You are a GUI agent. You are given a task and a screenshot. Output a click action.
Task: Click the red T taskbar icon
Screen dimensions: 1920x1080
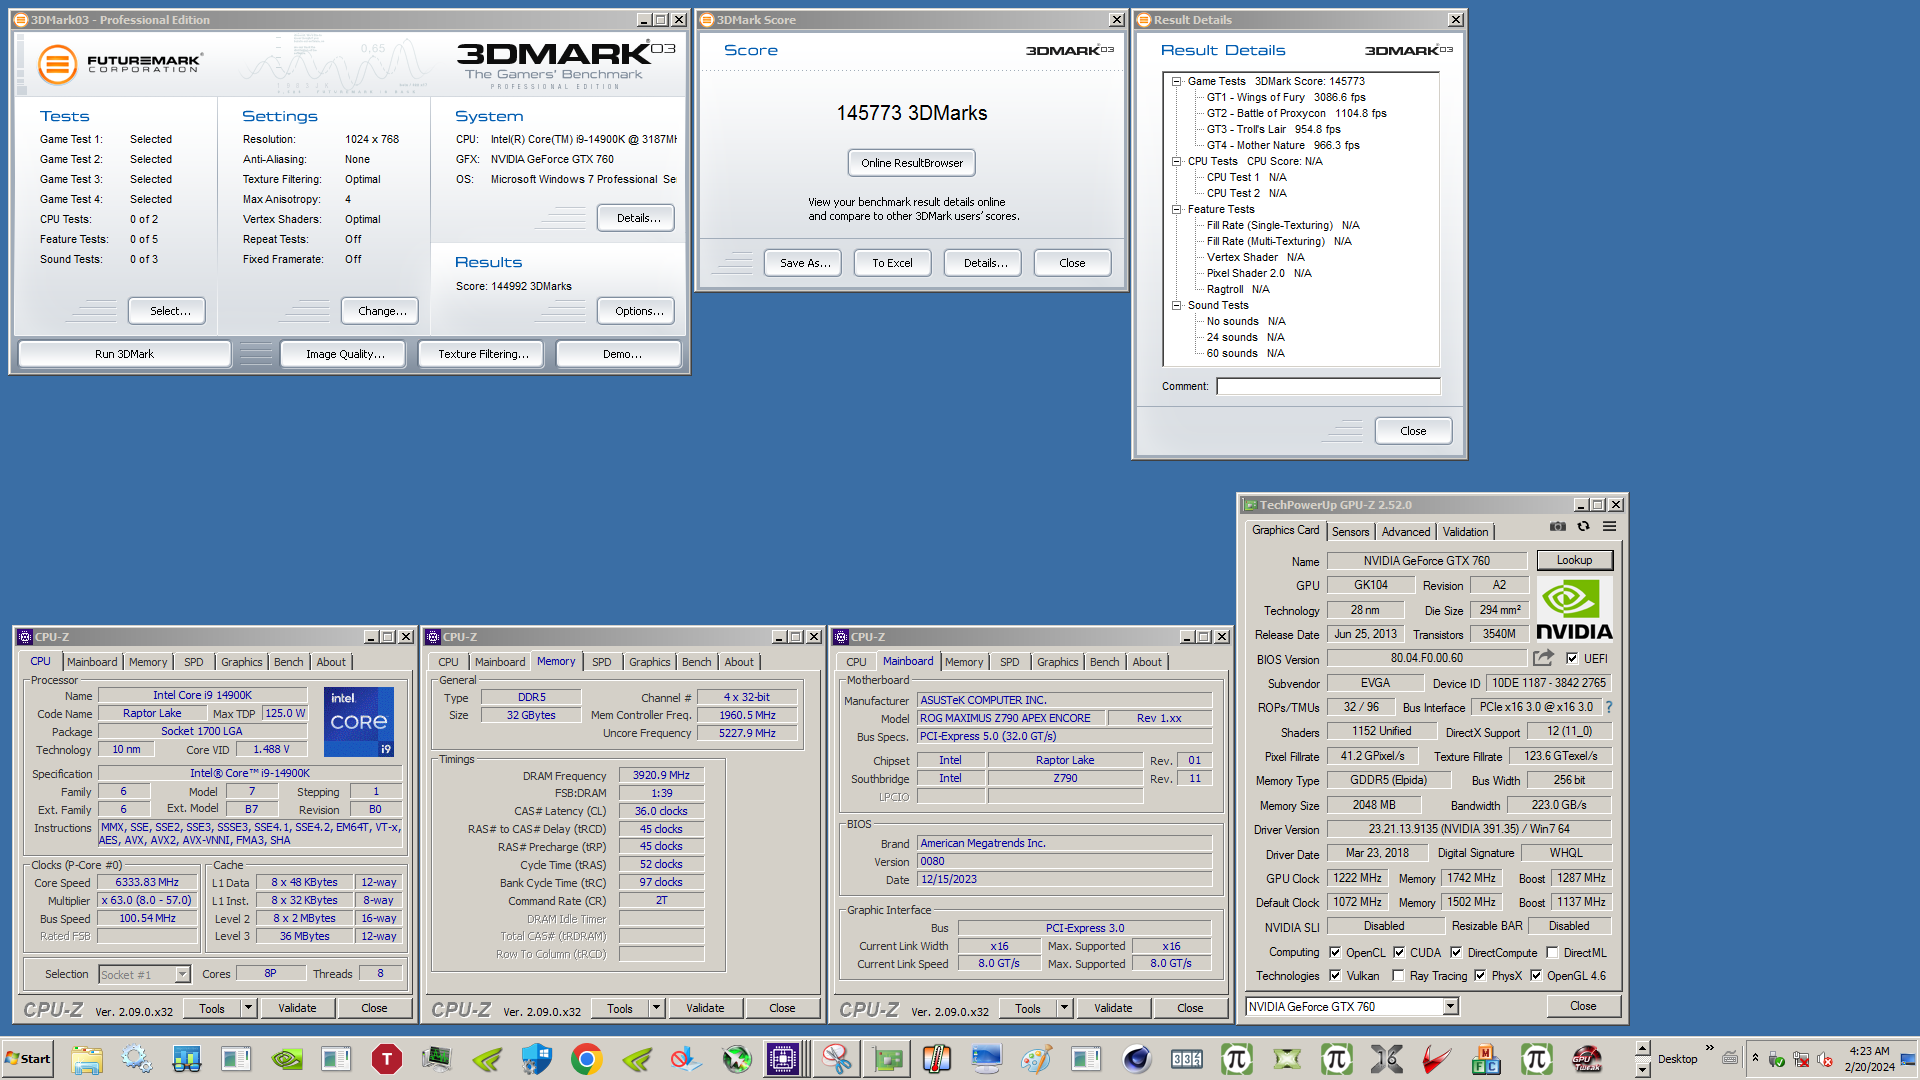click(387, 1059)
